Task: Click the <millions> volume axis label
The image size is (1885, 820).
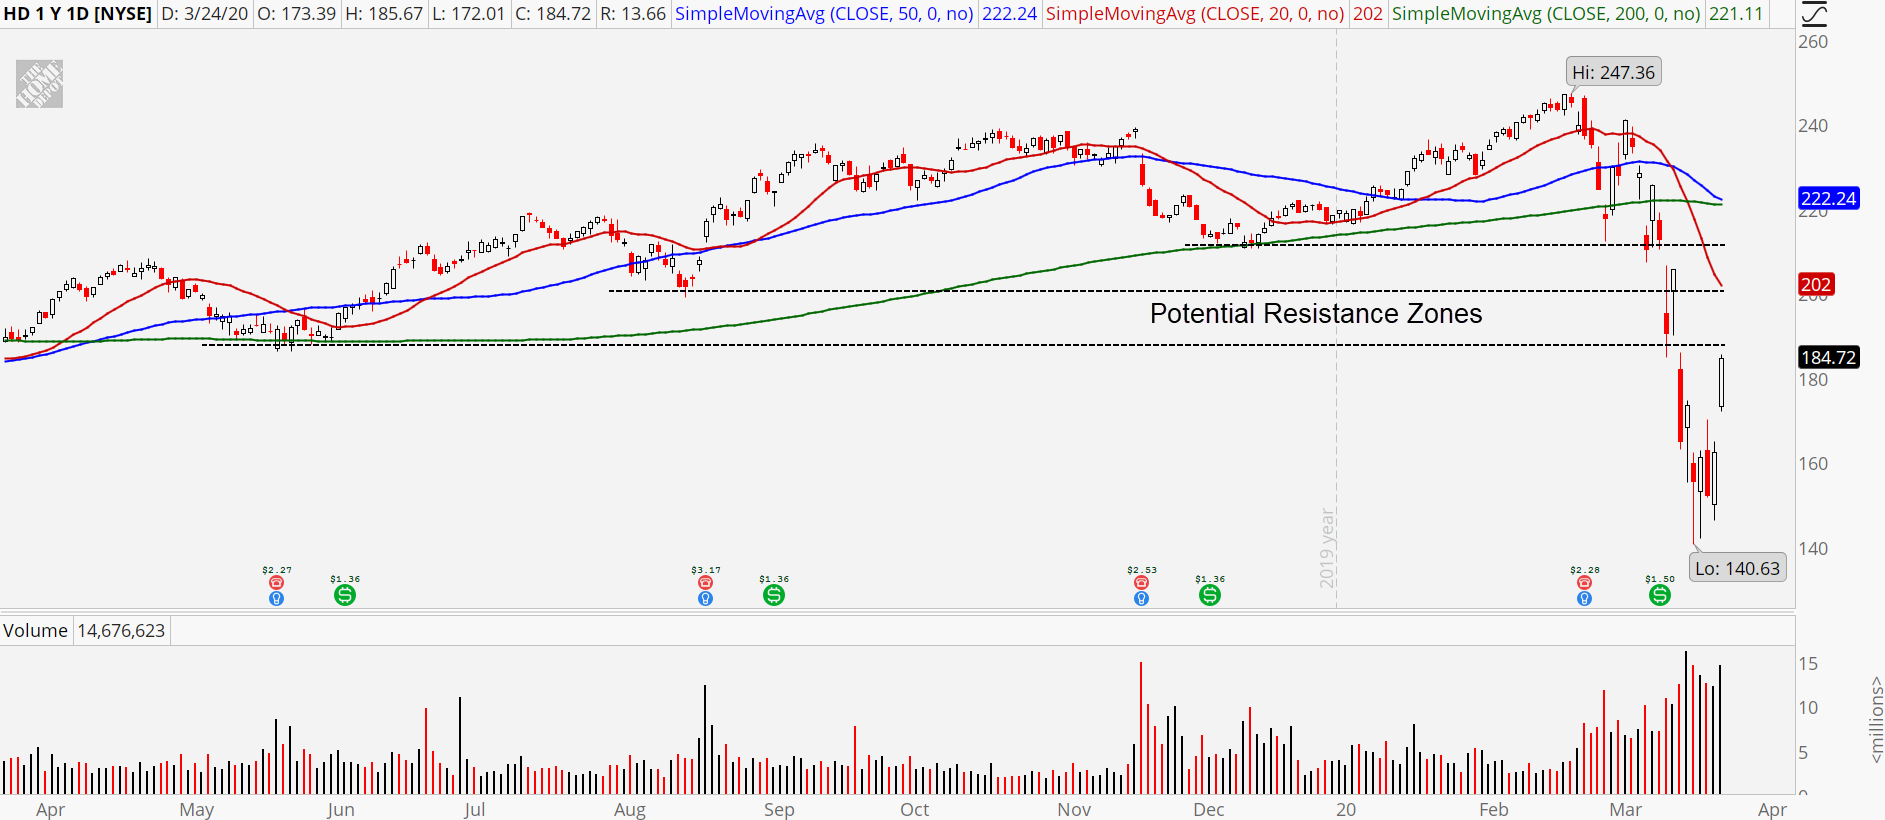Action: click(1875, 720)
